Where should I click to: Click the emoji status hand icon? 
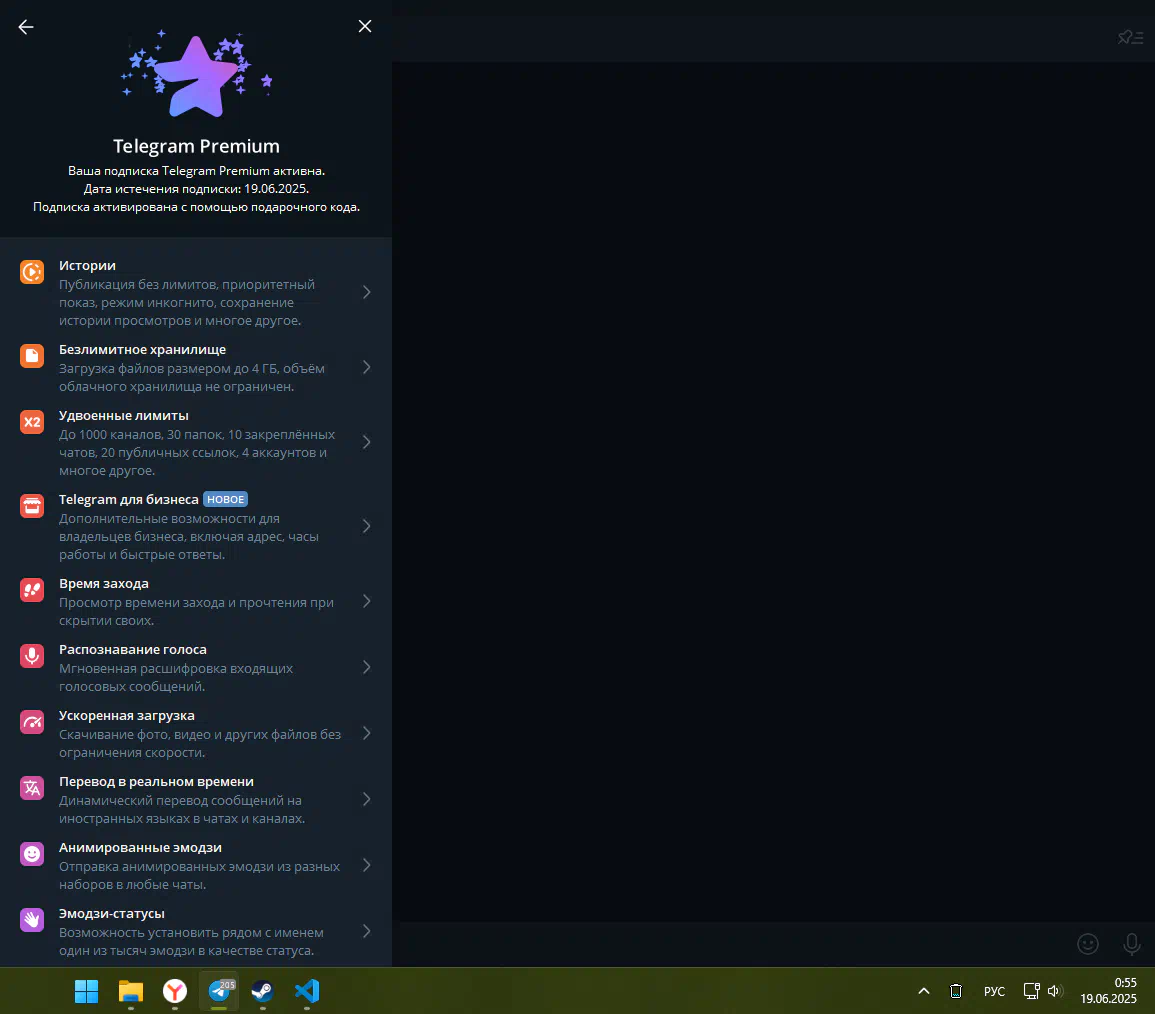tap(32, 920)
